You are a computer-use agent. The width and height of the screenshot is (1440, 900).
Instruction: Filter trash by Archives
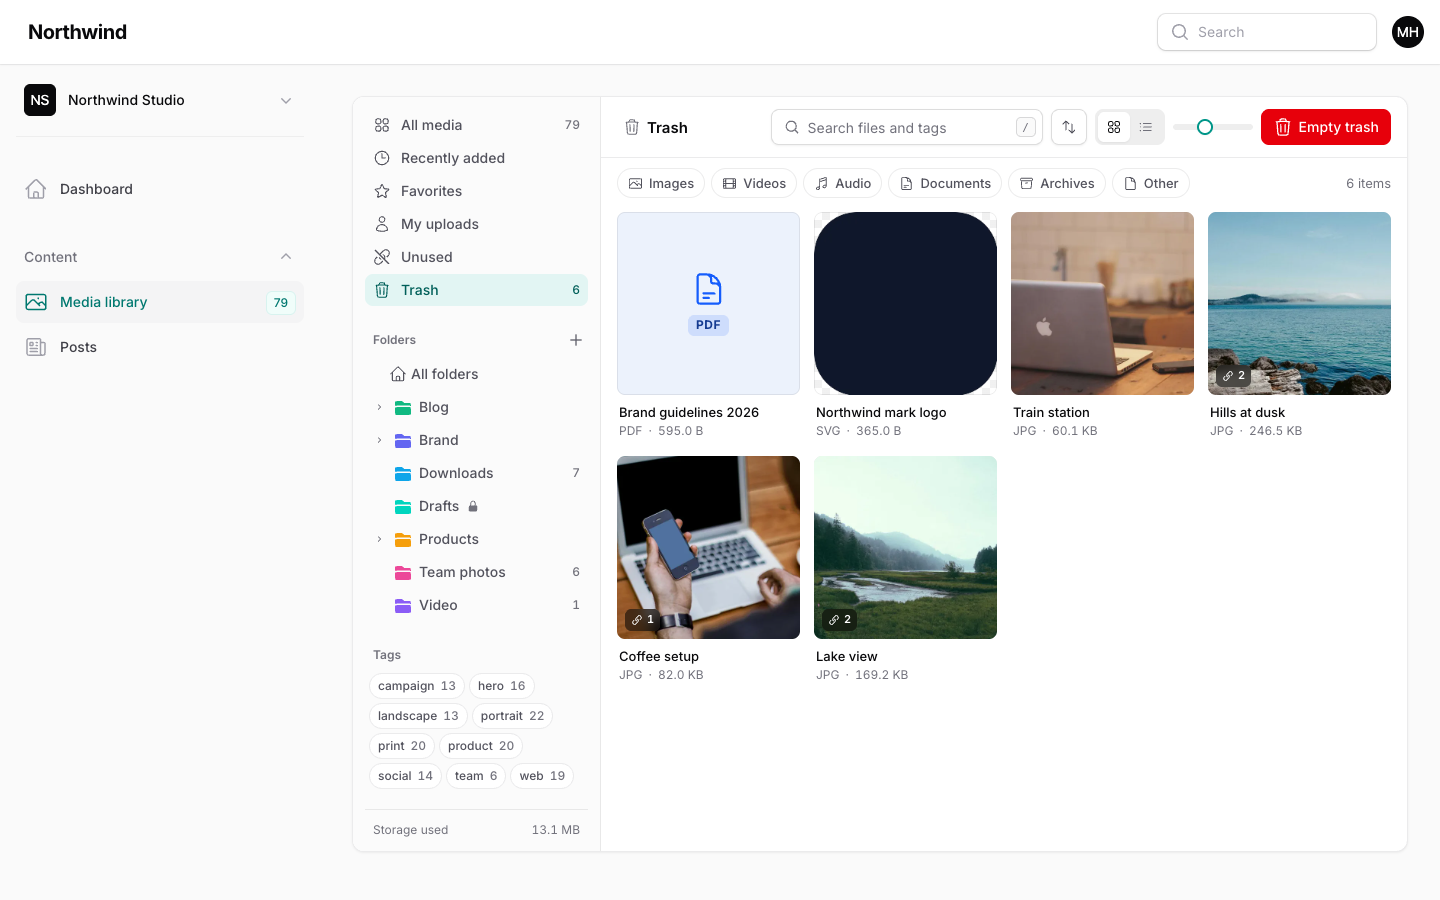[1057, 183]
